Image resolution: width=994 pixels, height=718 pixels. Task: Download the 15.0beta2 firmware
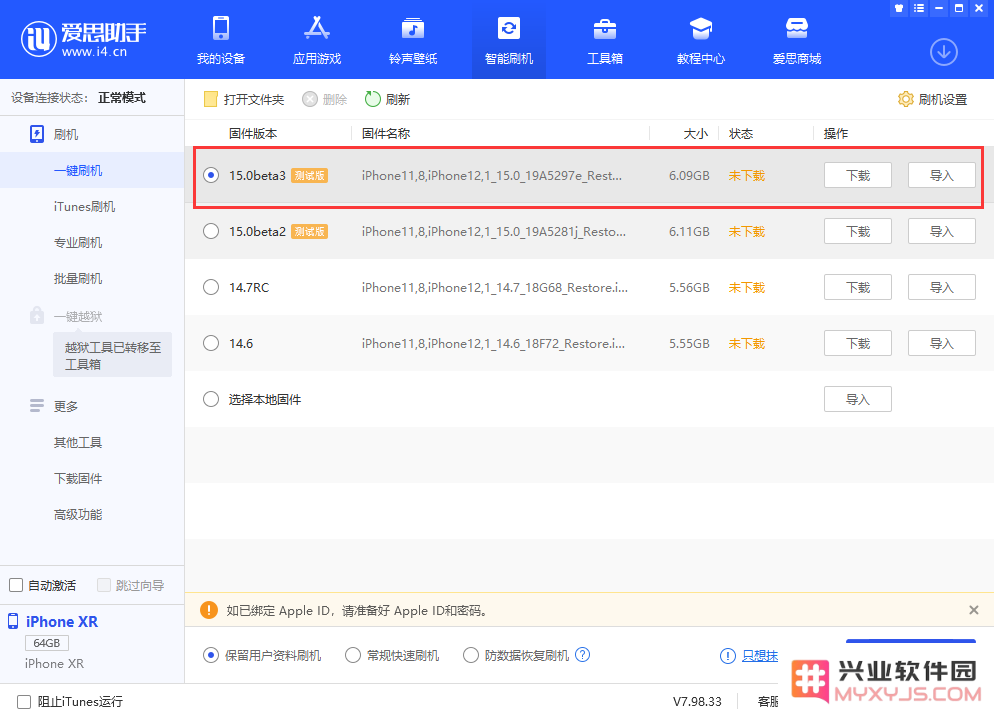click(858, 231)
